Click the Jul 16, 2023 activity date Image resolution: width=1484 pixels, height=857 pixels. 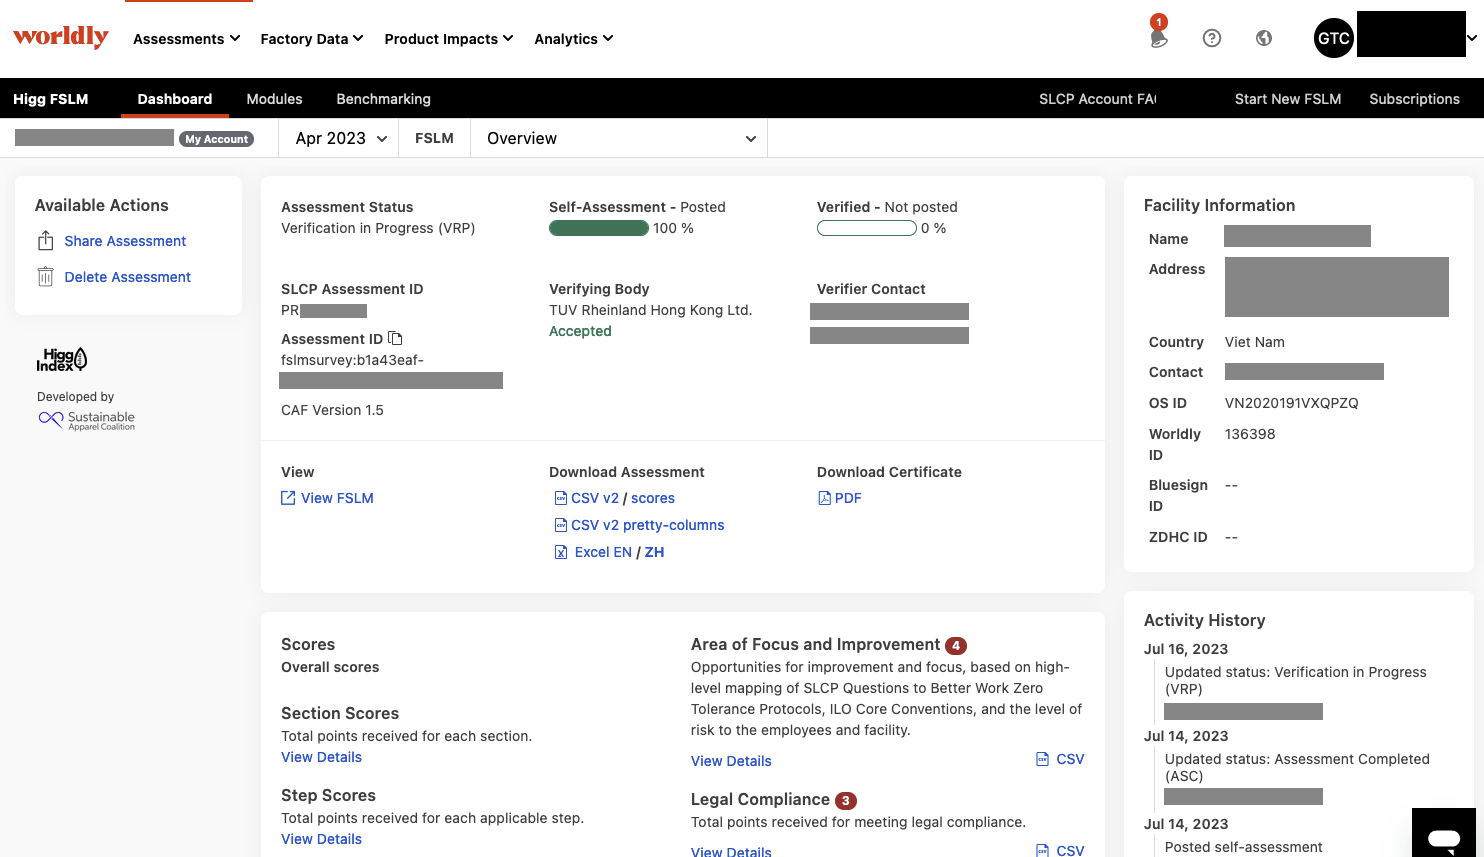point(1186,649)
